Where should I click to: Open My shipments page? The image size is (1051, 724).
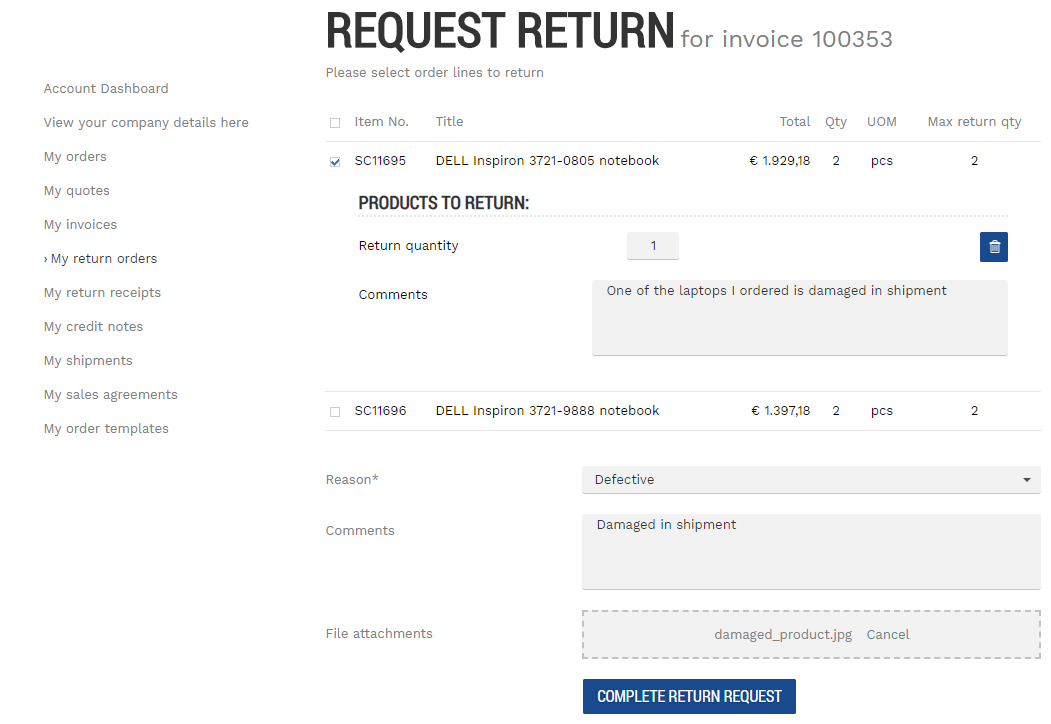[x=88, y=361]
